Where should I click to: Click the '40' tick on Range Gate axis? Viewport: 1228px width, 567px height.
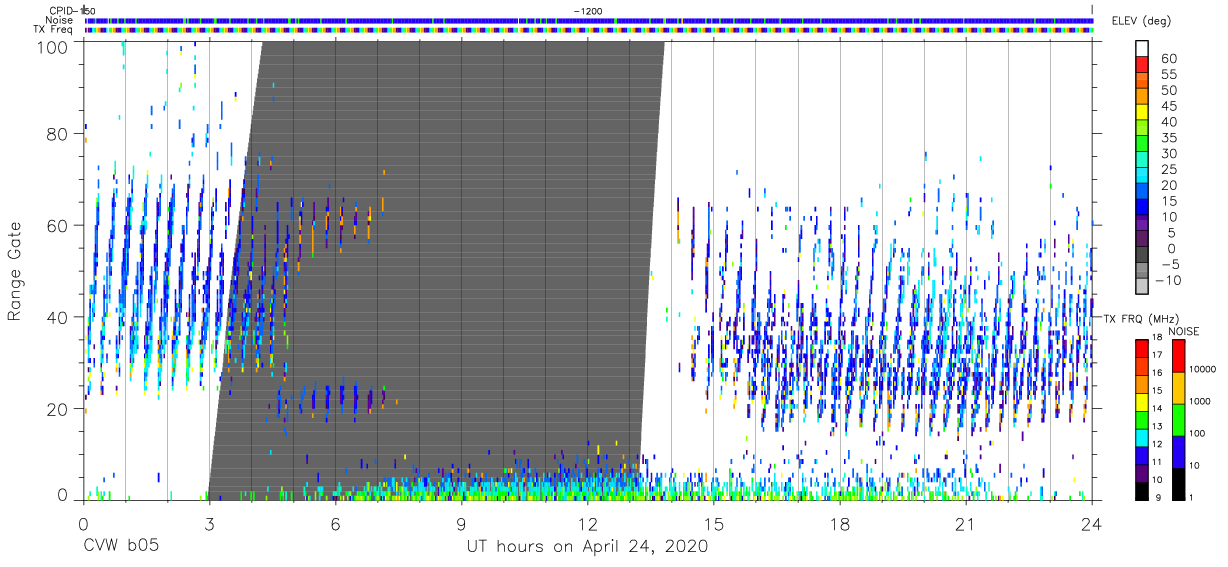pos(57,317)
